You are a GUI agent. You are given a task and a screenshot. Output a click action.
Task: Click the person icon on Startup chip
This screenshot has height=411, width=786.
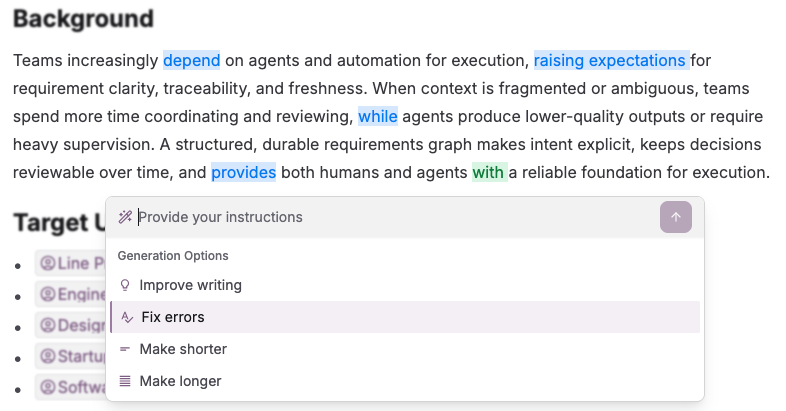[46, 357]
